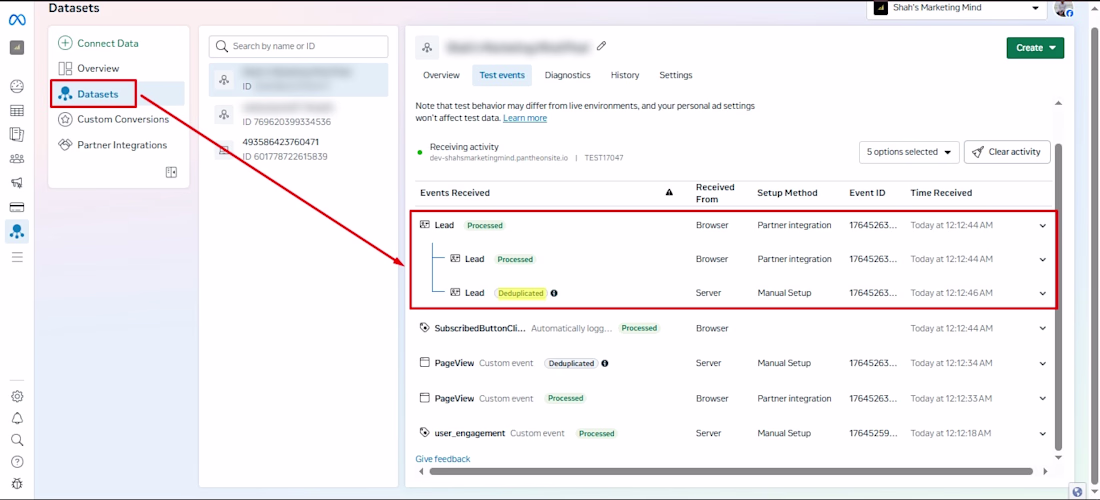This screenshot has height=500, width=1100.
Task: Open the settings gear in sidebar
Action: [18, 396]
